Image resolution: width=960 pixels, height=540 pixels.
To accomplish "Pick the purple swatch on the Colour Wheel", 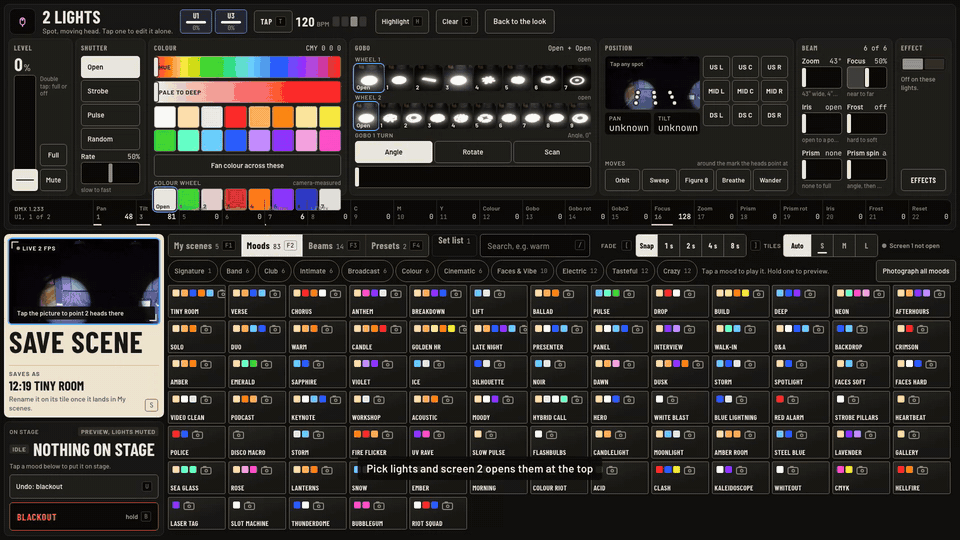I will click(x=283, y=199).
